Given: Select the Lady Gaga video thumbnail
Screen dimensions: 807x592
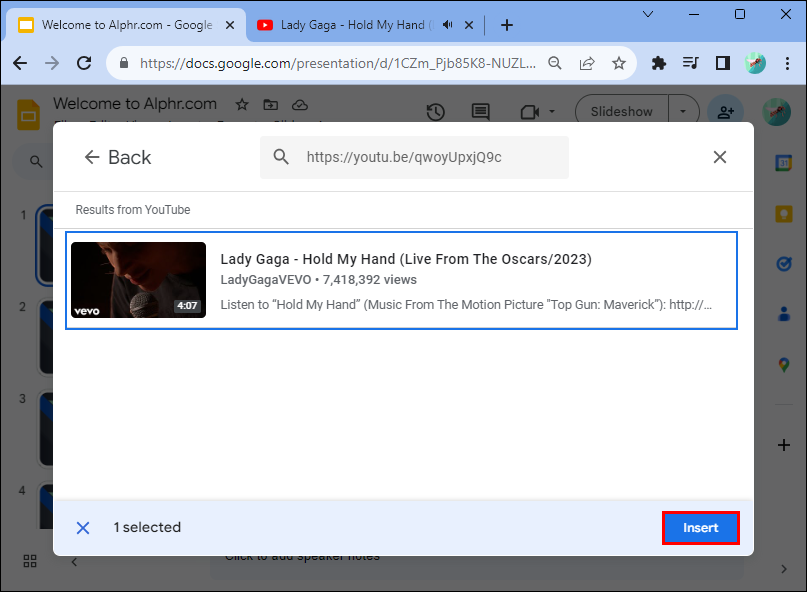Looking at the screenshot, I should tap(138, 280).
